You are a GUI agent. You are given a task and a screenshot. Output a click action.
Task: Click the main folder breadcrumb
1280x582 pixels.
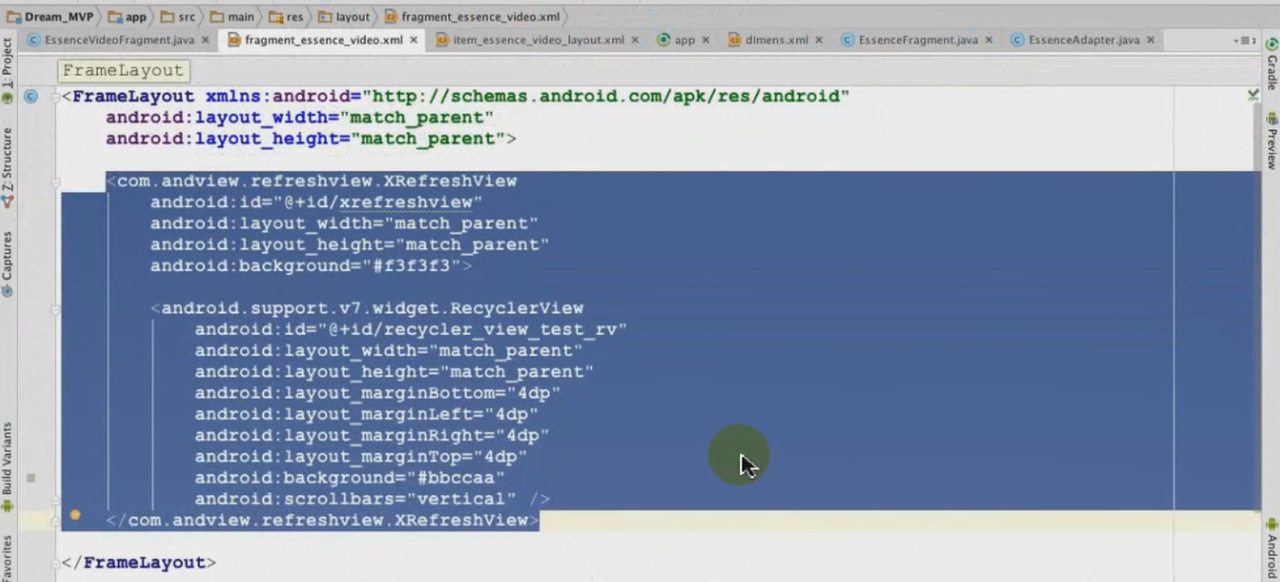pyautogui.click(x=232, y=17)
